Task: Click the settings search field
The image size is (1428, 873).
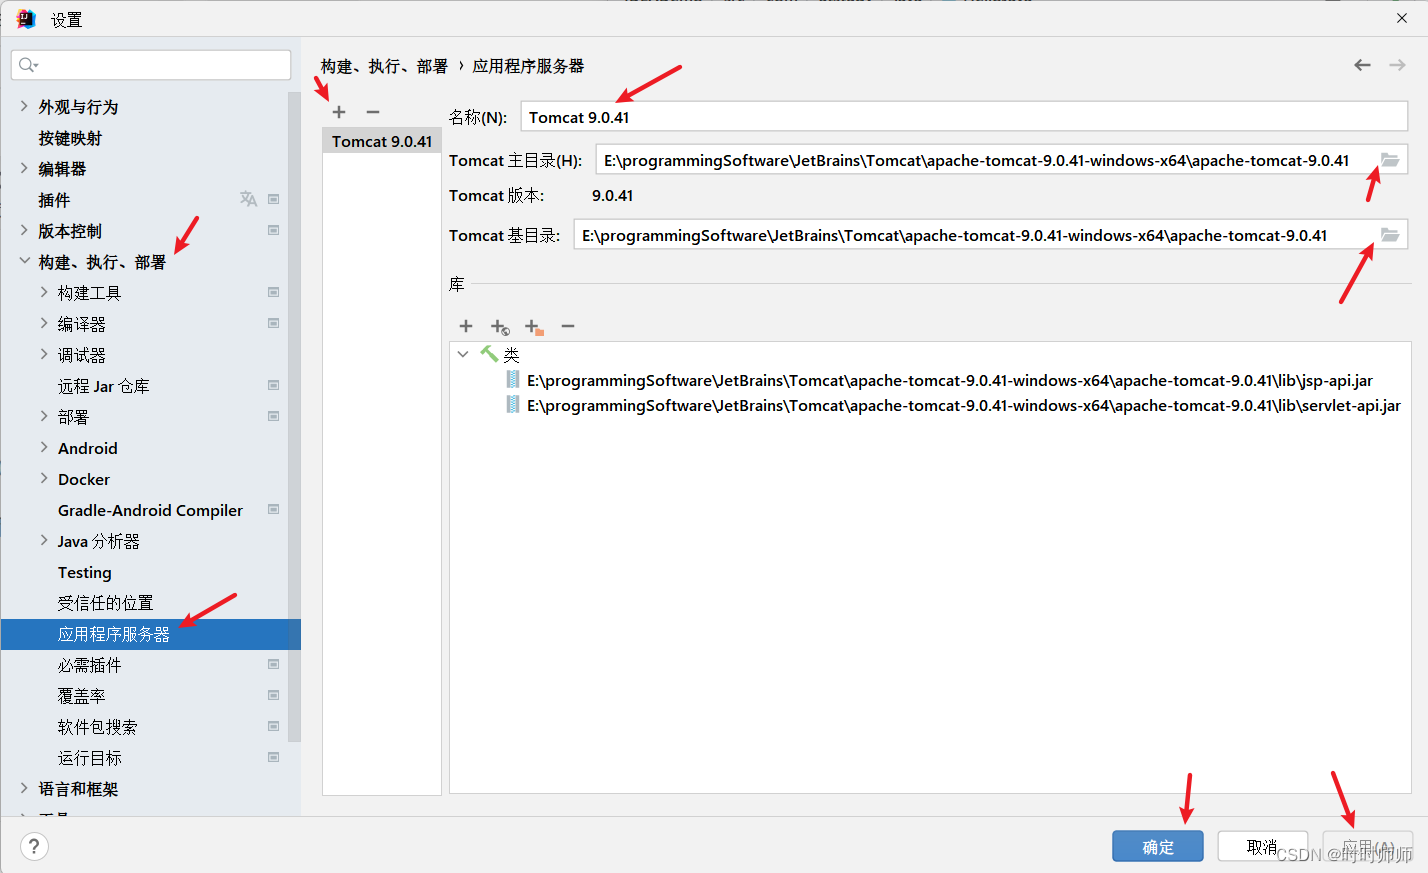Action: click(151, 65)
